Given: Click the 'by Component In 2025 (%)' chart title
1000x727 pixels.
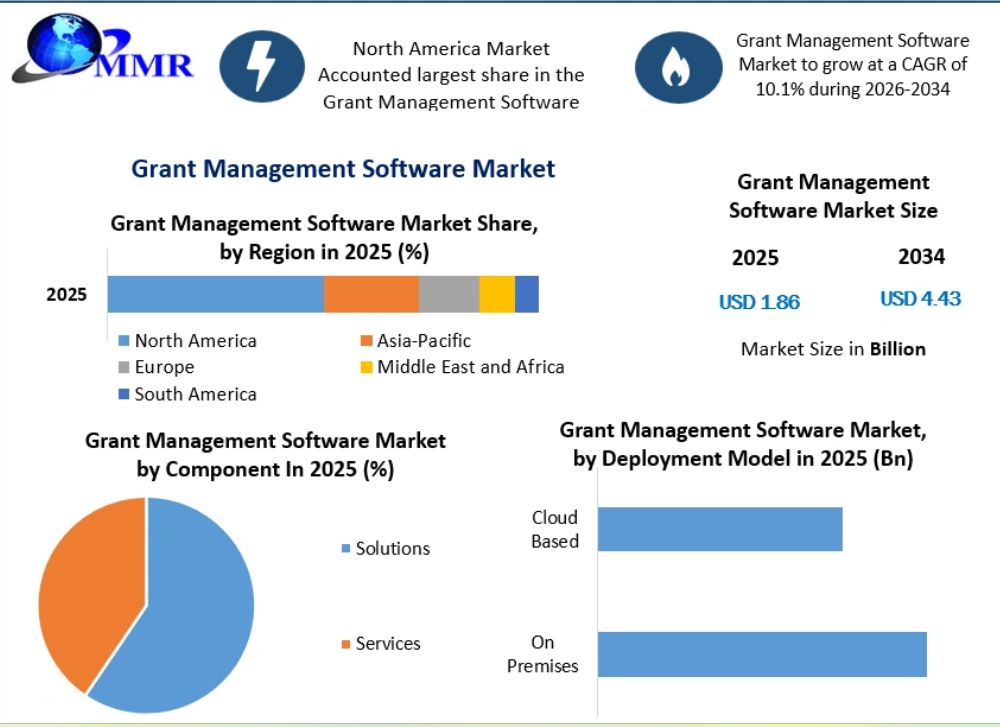Looking at the screenshot, I should coord(265,469).
